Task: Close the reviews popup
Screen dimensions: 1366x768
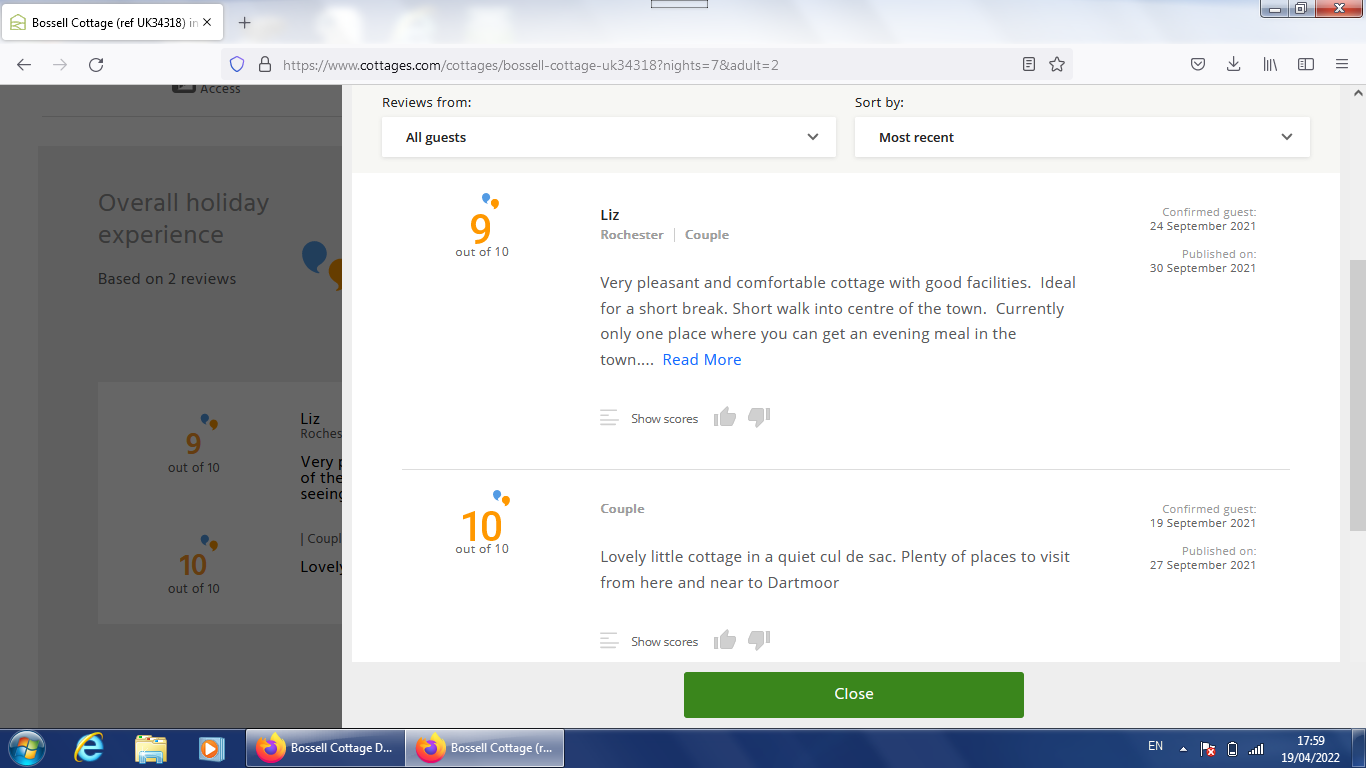Action: (853, 694)
